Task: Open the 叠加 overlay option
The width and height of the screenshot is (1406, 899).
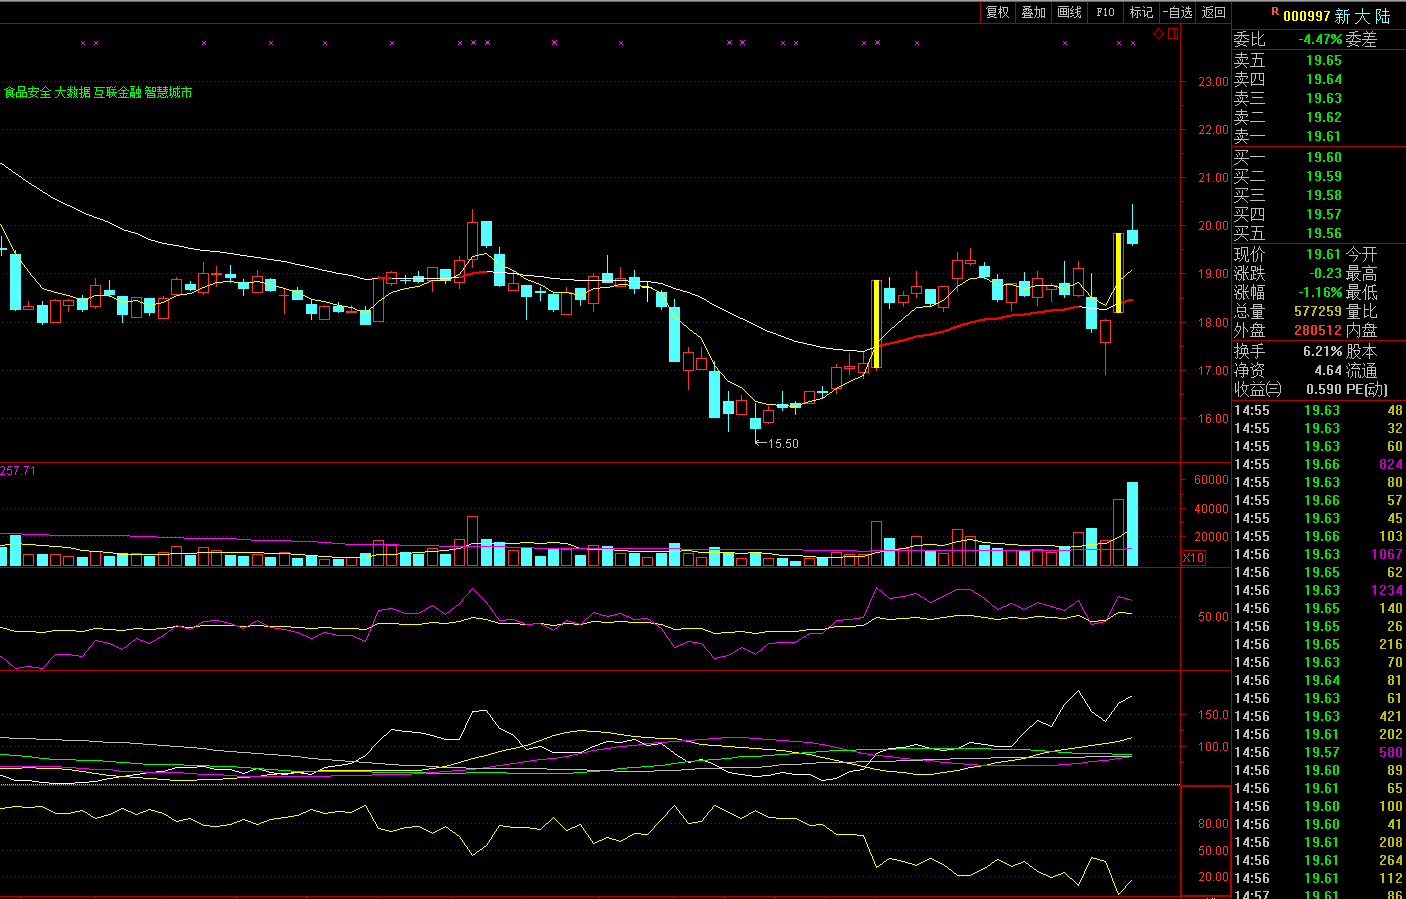Action: point(1033,12)
